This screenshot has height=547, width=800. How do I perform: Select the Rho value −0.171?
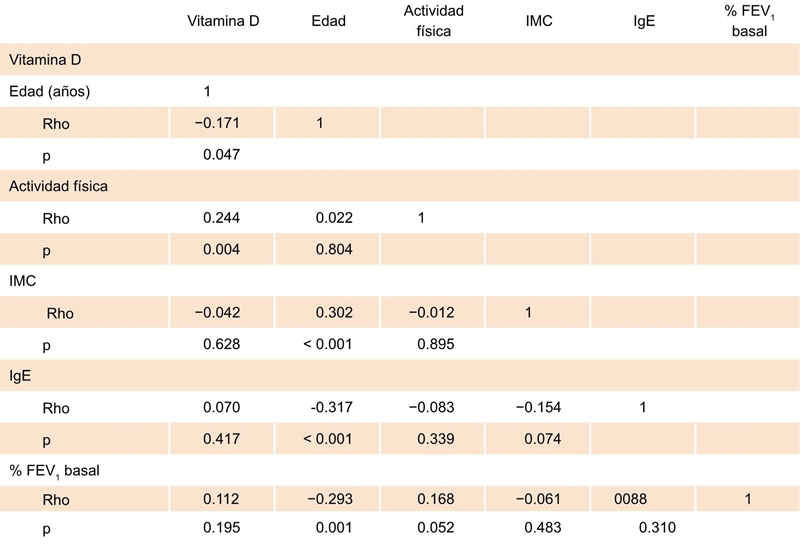(220, 124)
